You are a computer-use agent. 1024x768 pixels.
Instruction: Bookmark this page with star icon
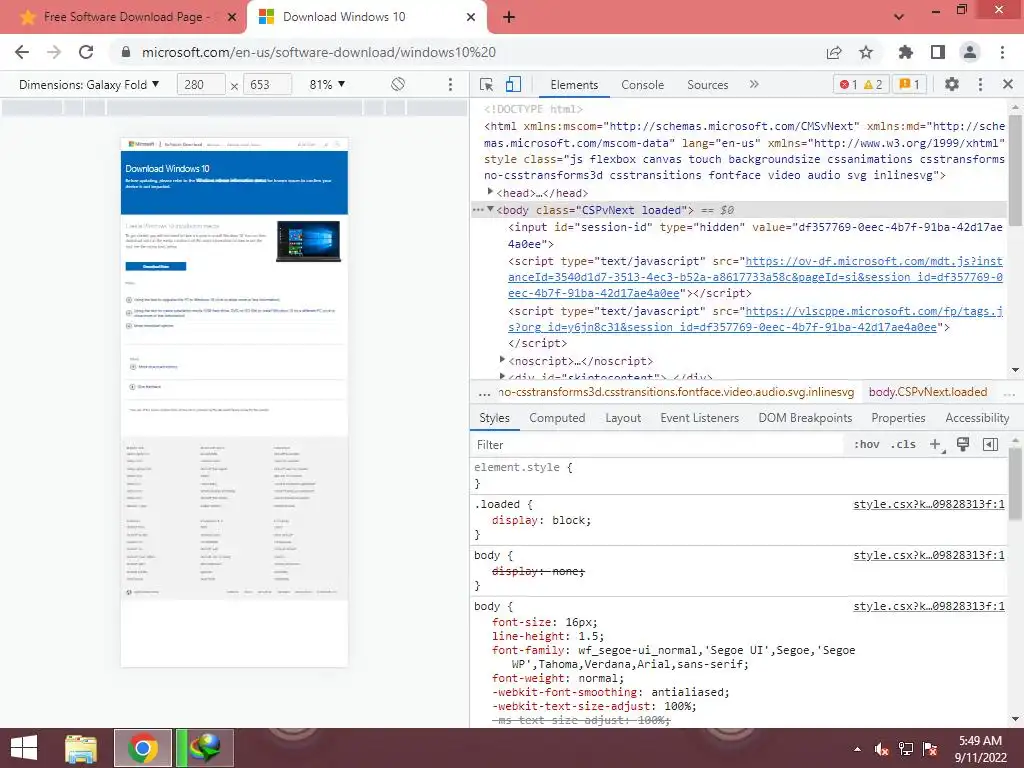866,52
